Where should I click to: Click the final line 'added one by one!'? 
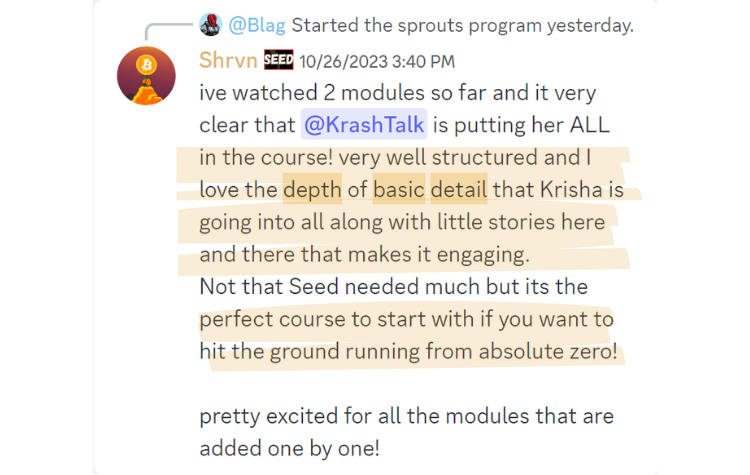[289, 448]
